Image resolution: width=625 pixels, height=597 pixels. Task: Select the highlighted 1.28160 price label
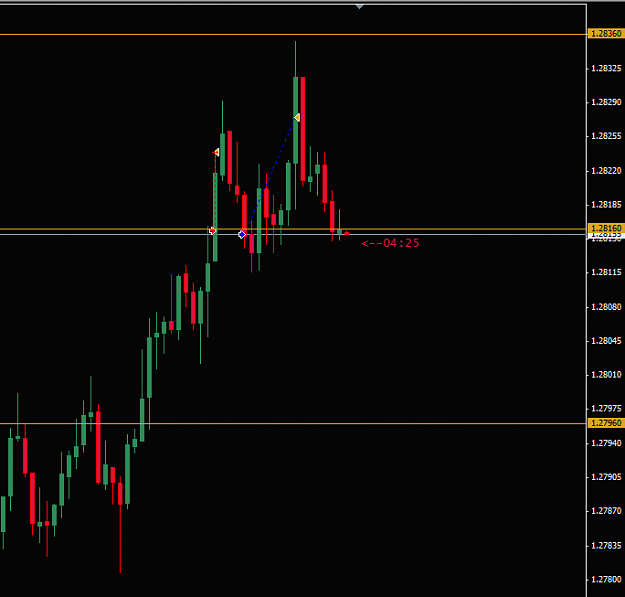[606, 228]
